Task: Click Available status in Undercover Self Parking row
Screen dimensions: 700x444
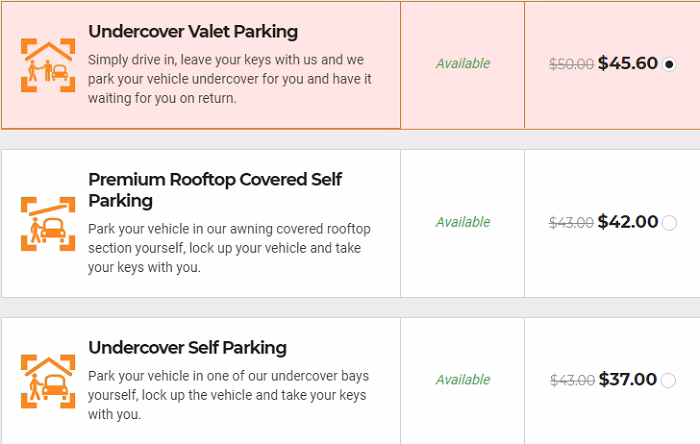Action: (x=463, y=380)
